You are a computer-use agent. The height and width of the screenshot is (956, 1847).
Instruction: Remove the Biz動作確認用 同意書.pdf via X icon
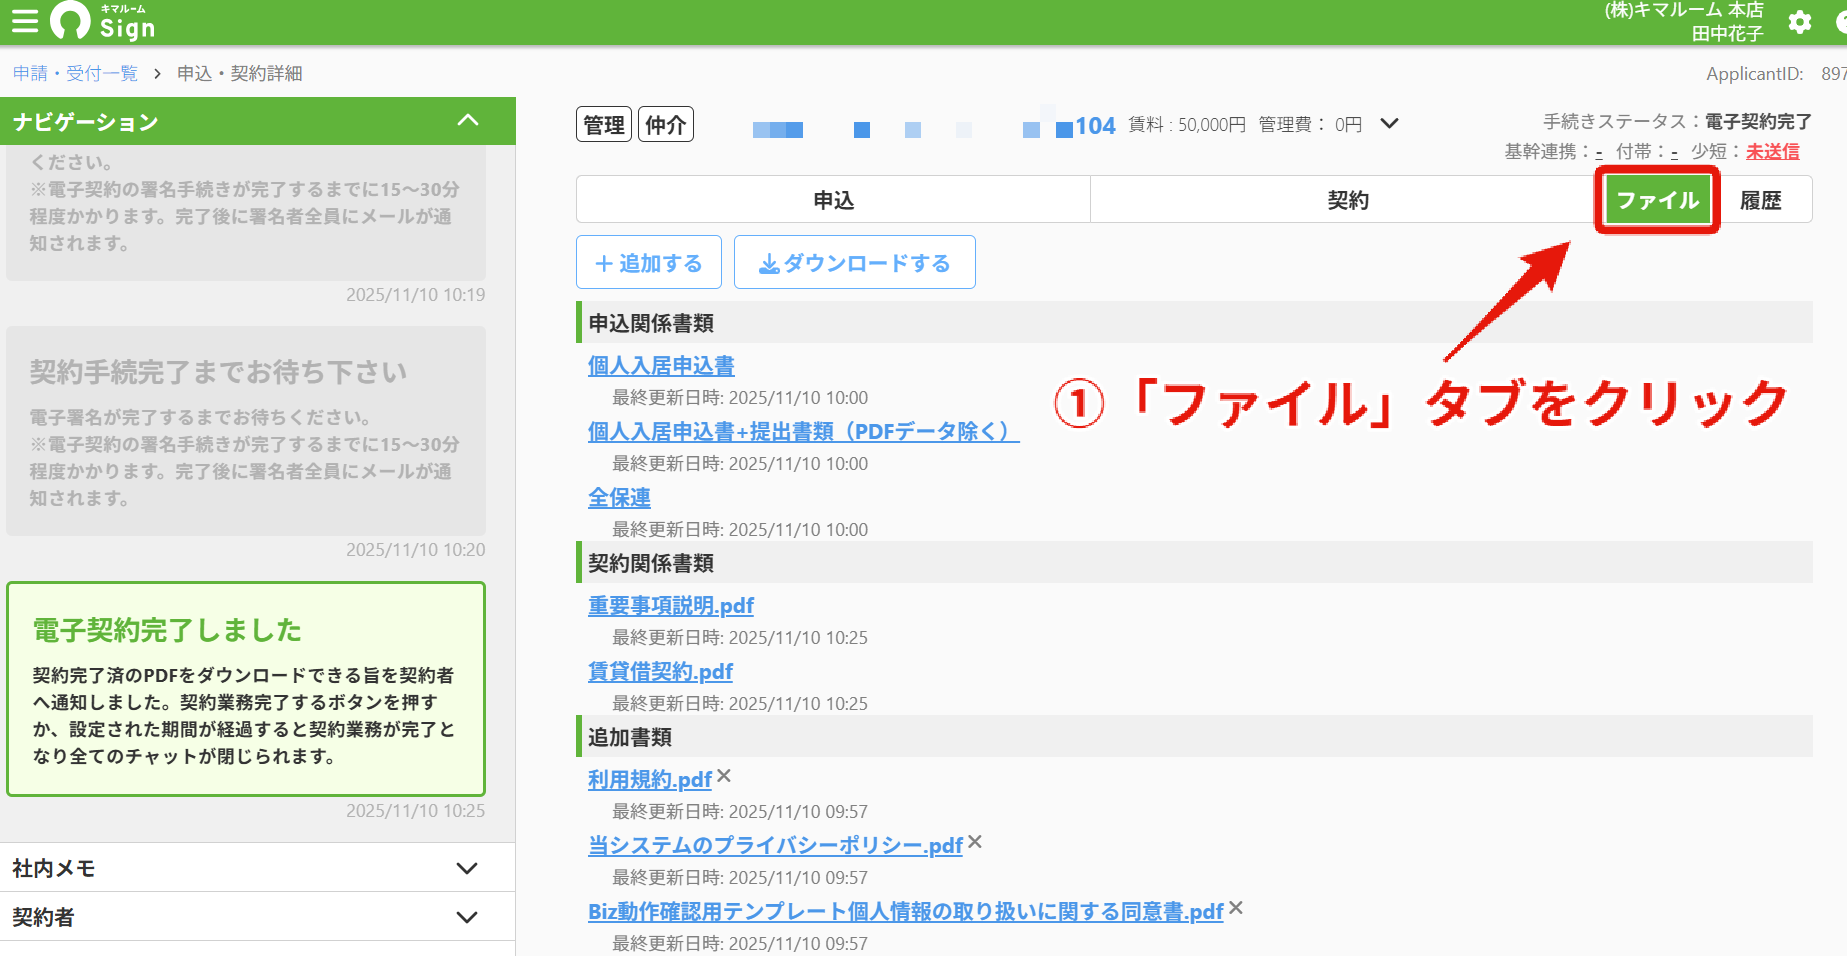[x=1236, y=908]
